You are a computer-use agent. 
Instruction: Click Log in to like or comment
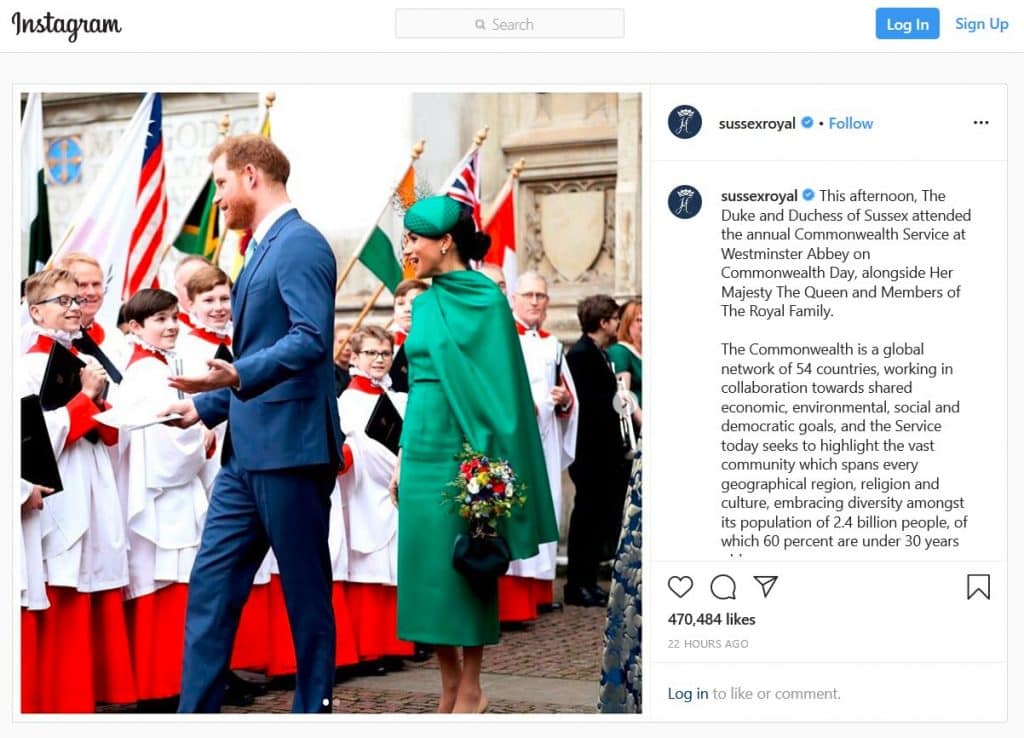(688, 694)
